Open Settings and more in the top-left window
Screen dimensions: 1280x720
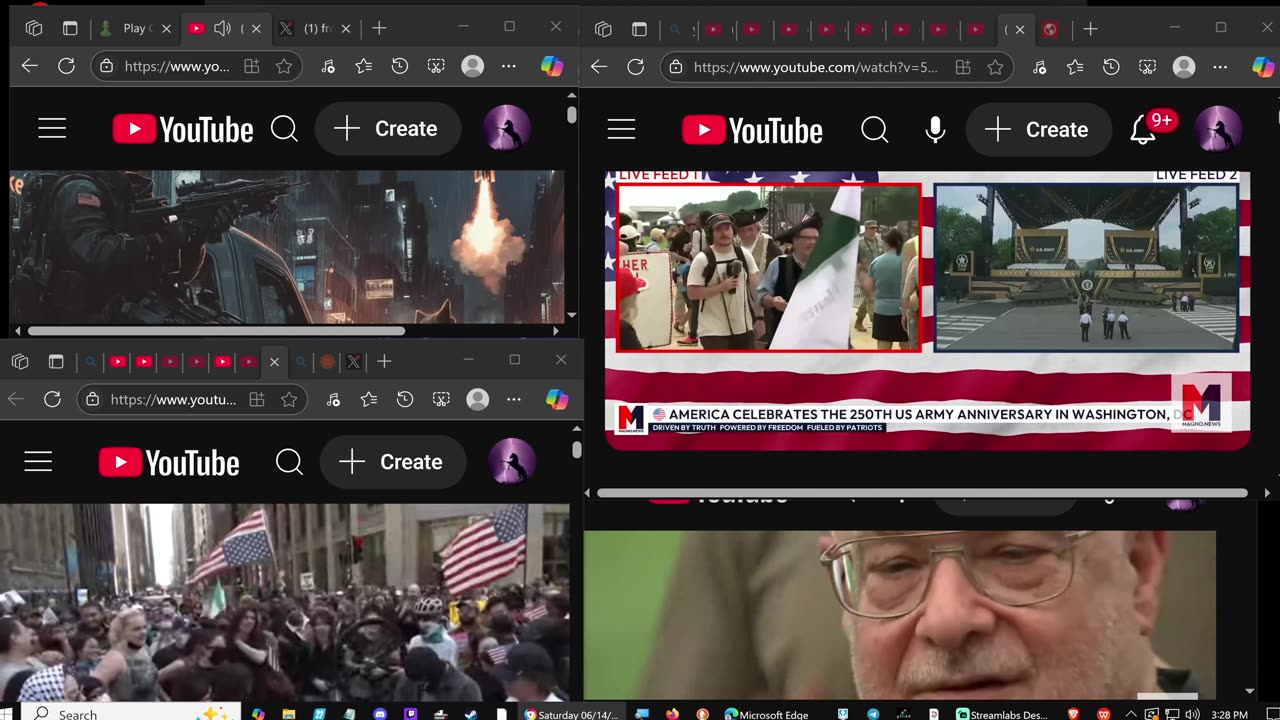tap(509, 66)
